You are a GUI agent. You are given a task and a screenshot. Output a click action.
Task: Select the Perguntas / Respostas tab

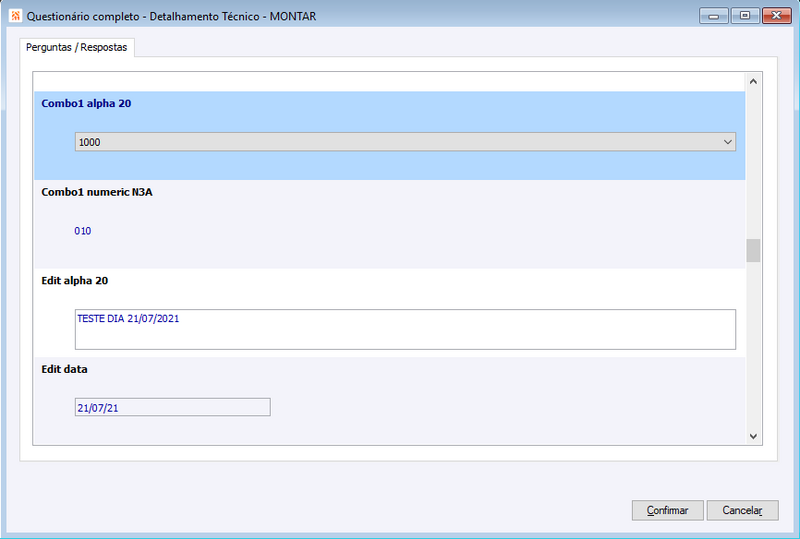pos(77,47)
